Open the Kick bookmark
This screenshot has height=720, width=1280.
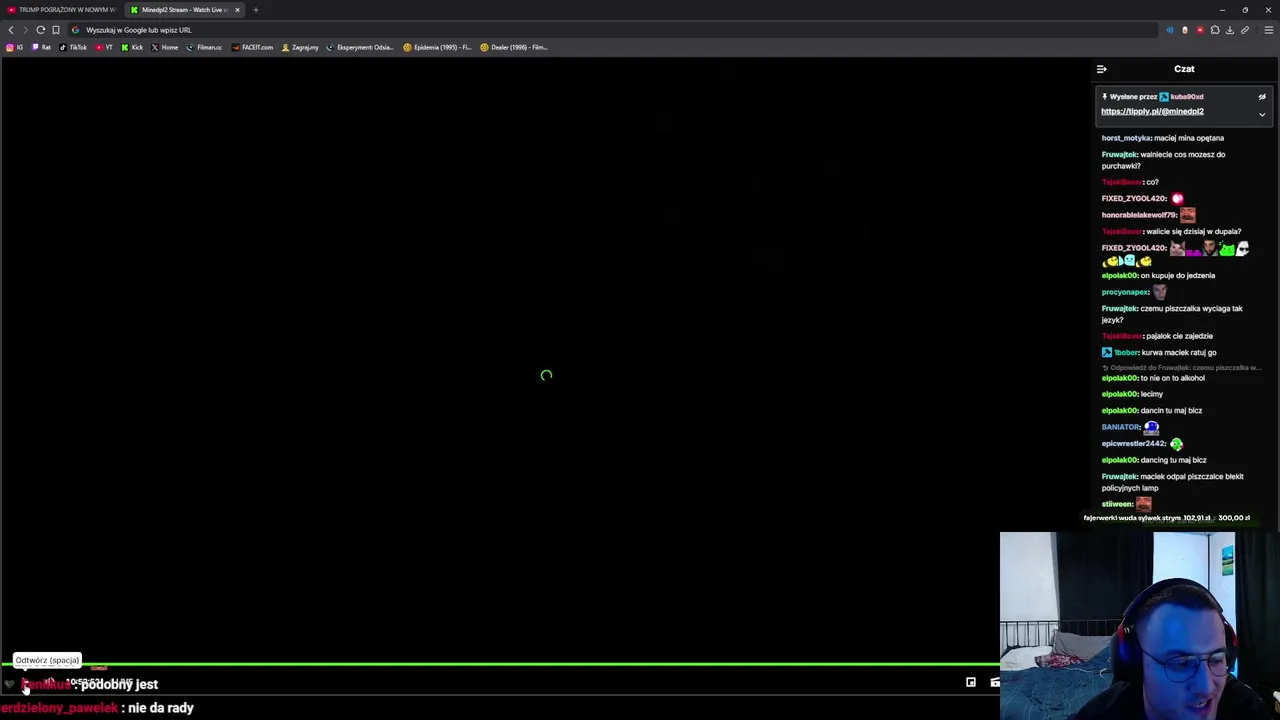[x=132, y=47]
